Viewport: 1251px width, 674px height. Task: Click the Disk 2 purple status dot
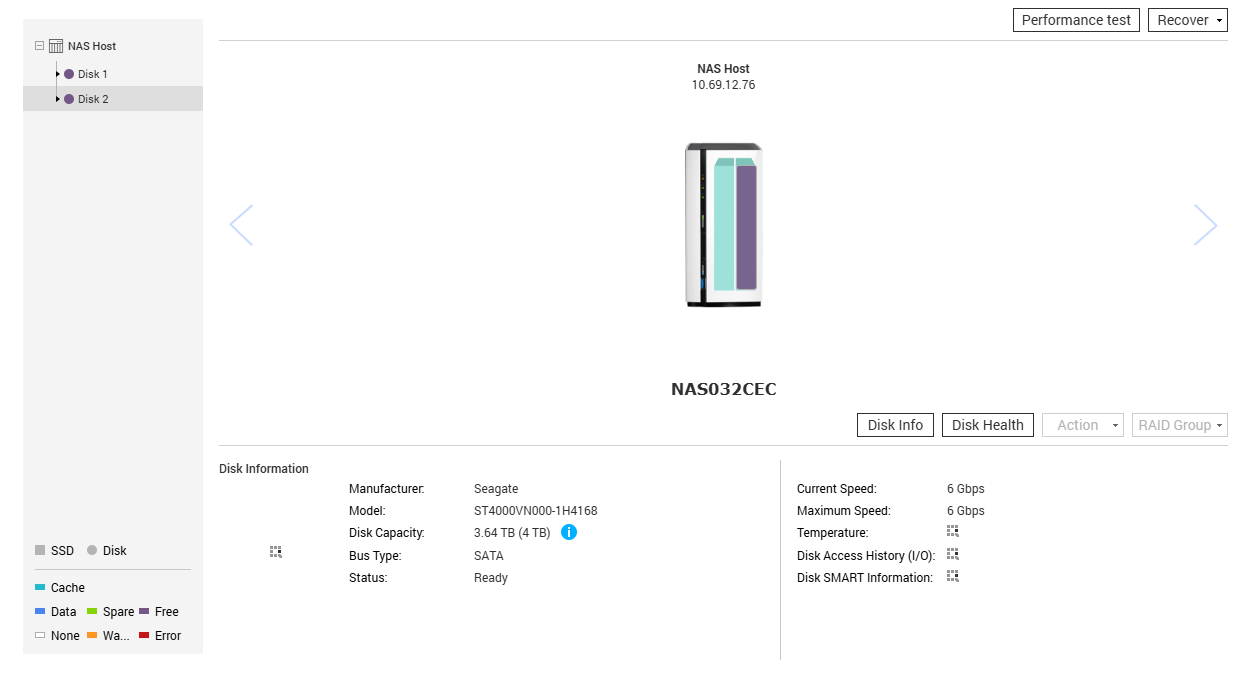[69, 99]
